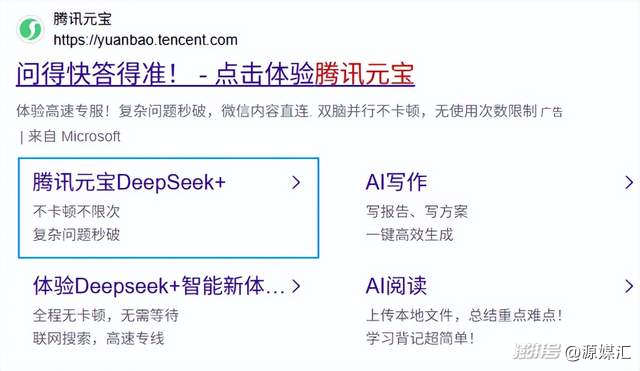Click the 不卡顿不限次 description line

click(76, 211)
